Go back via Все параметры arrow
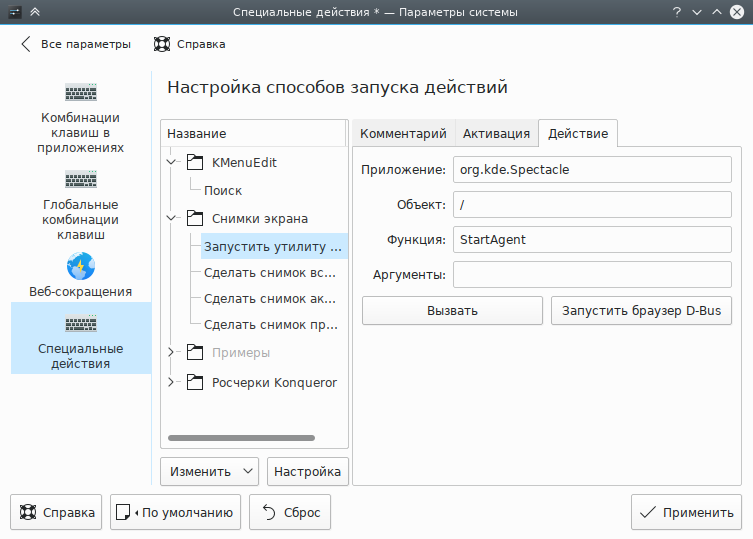The height and width of the screenshot is (539, 753). (x=27, y=44)
